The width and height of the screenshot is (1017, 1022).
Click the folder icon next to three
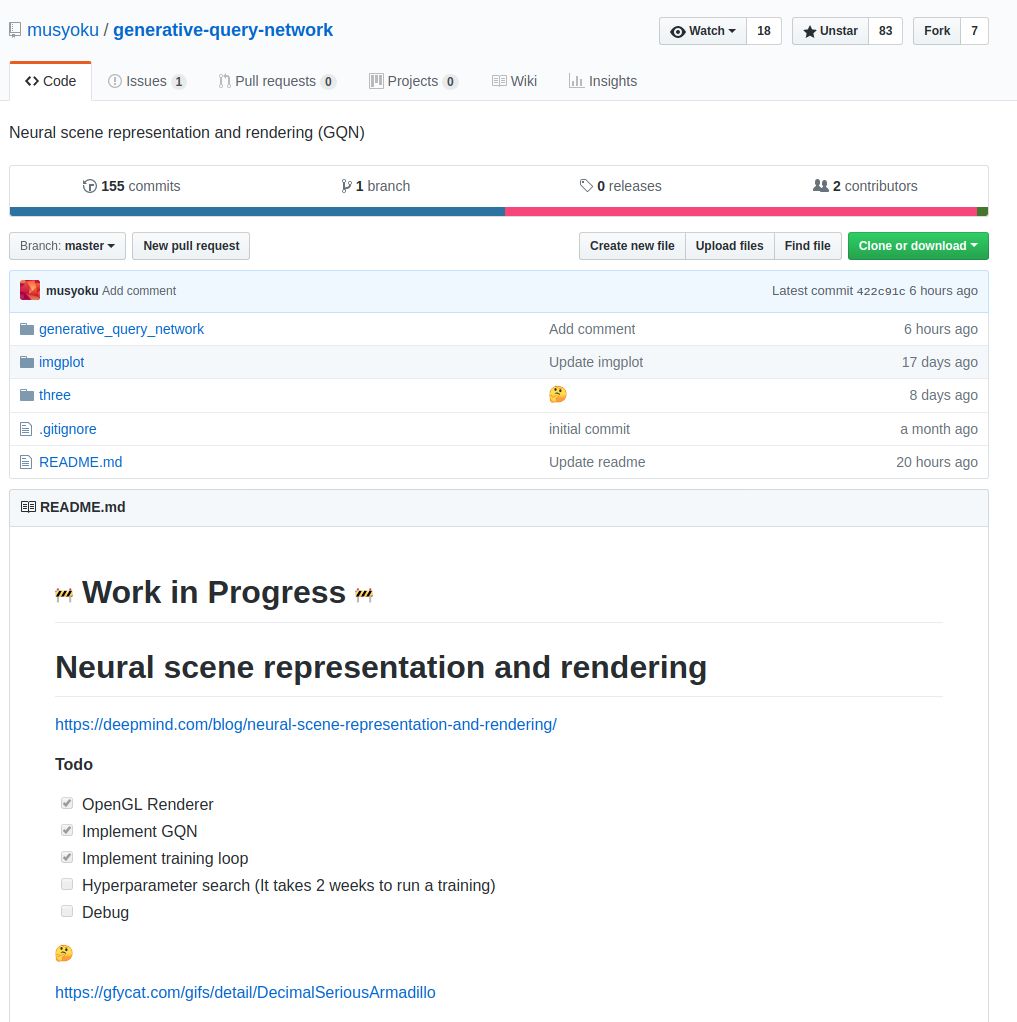(27, 395)
